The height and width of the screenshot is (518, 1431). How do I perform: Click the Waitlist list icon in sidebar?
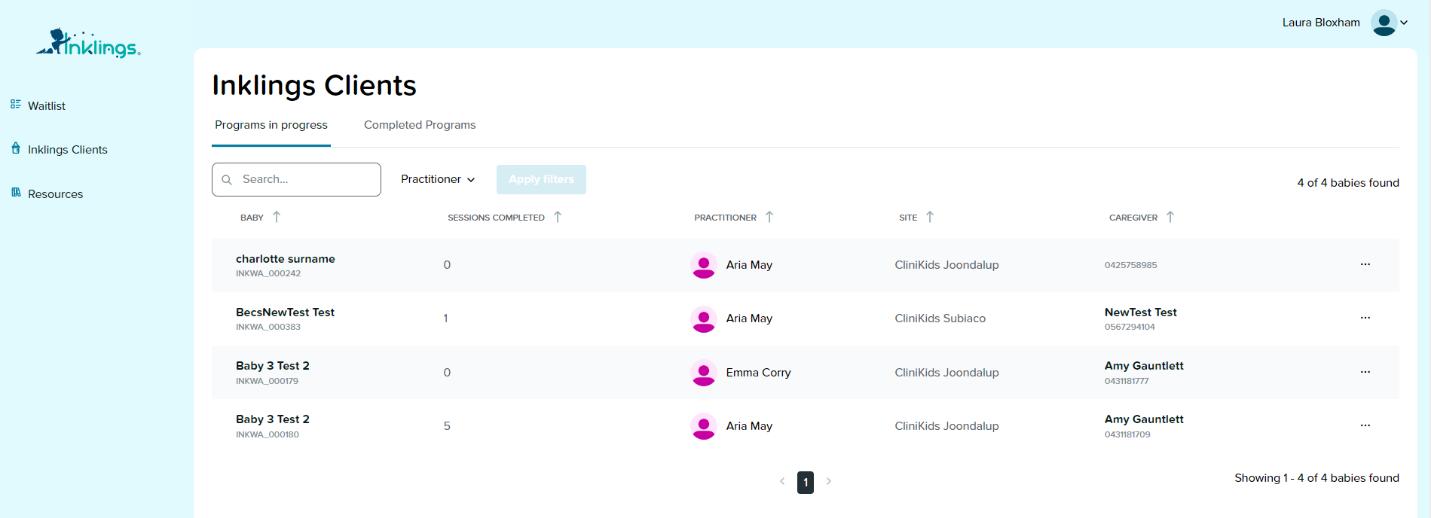tap(16, 105)
